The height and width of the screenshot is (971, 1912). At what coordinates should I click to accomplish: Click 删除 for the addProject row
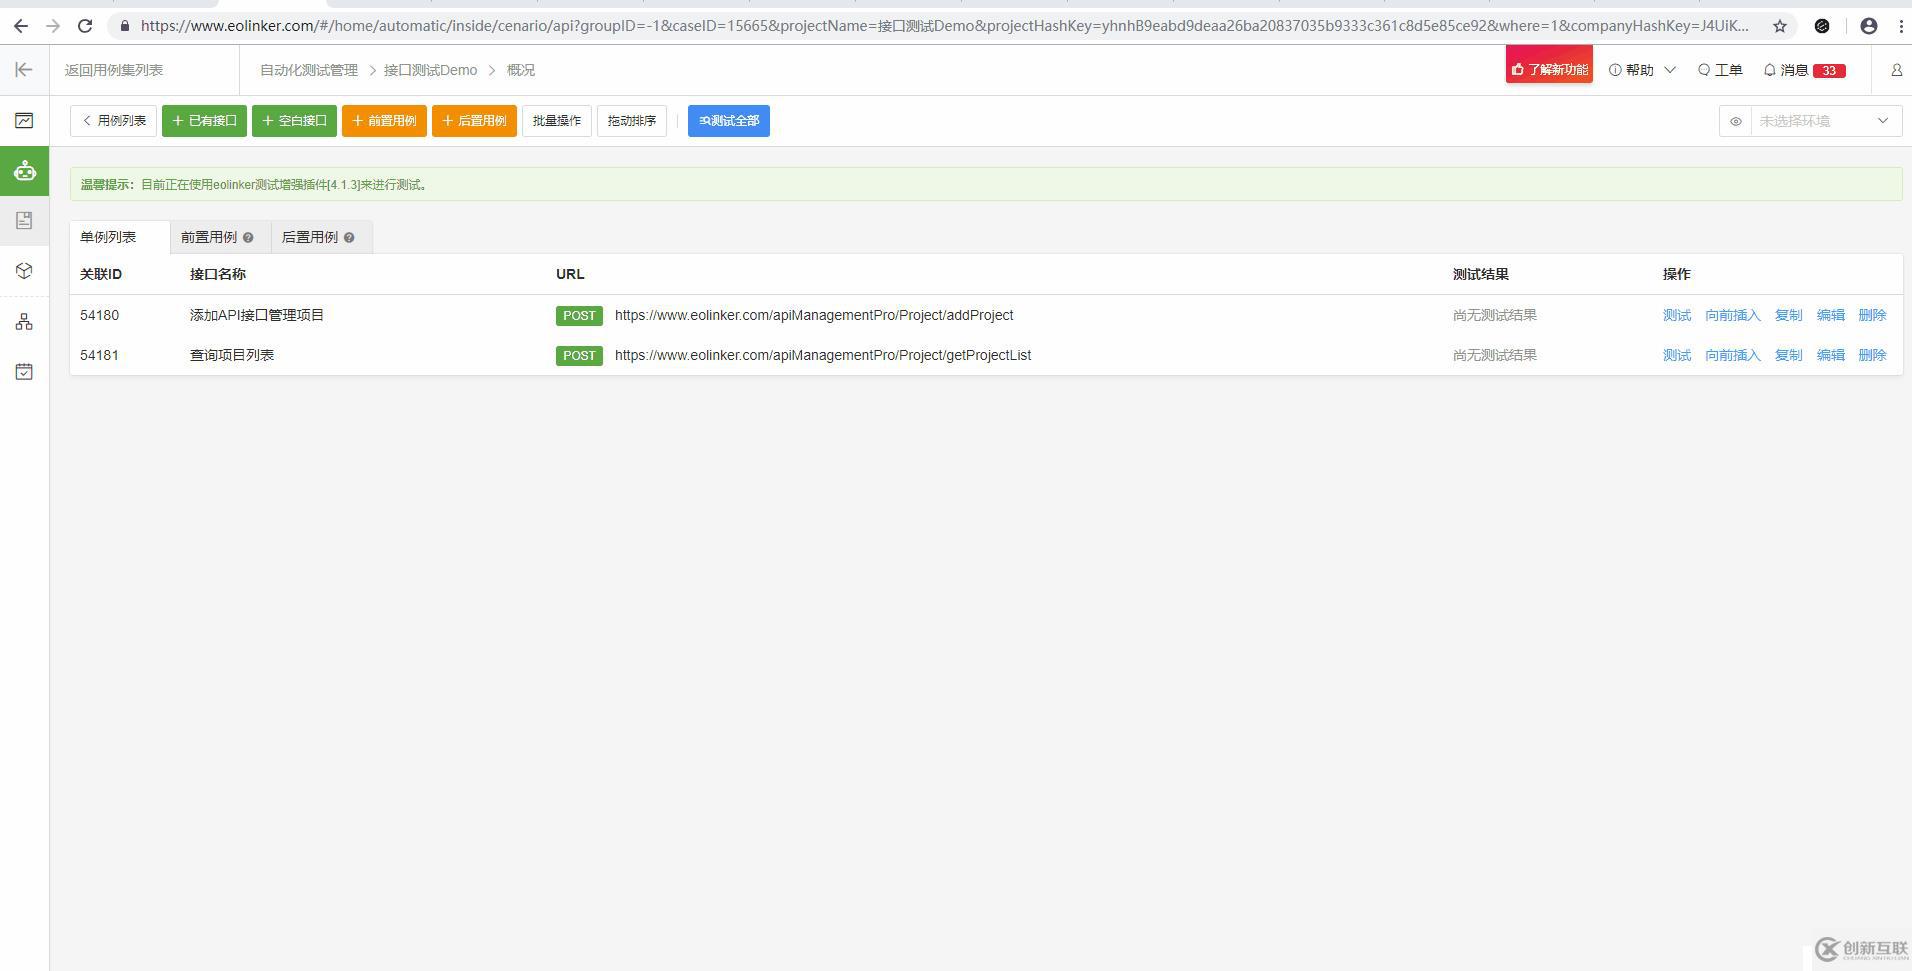1872,315
